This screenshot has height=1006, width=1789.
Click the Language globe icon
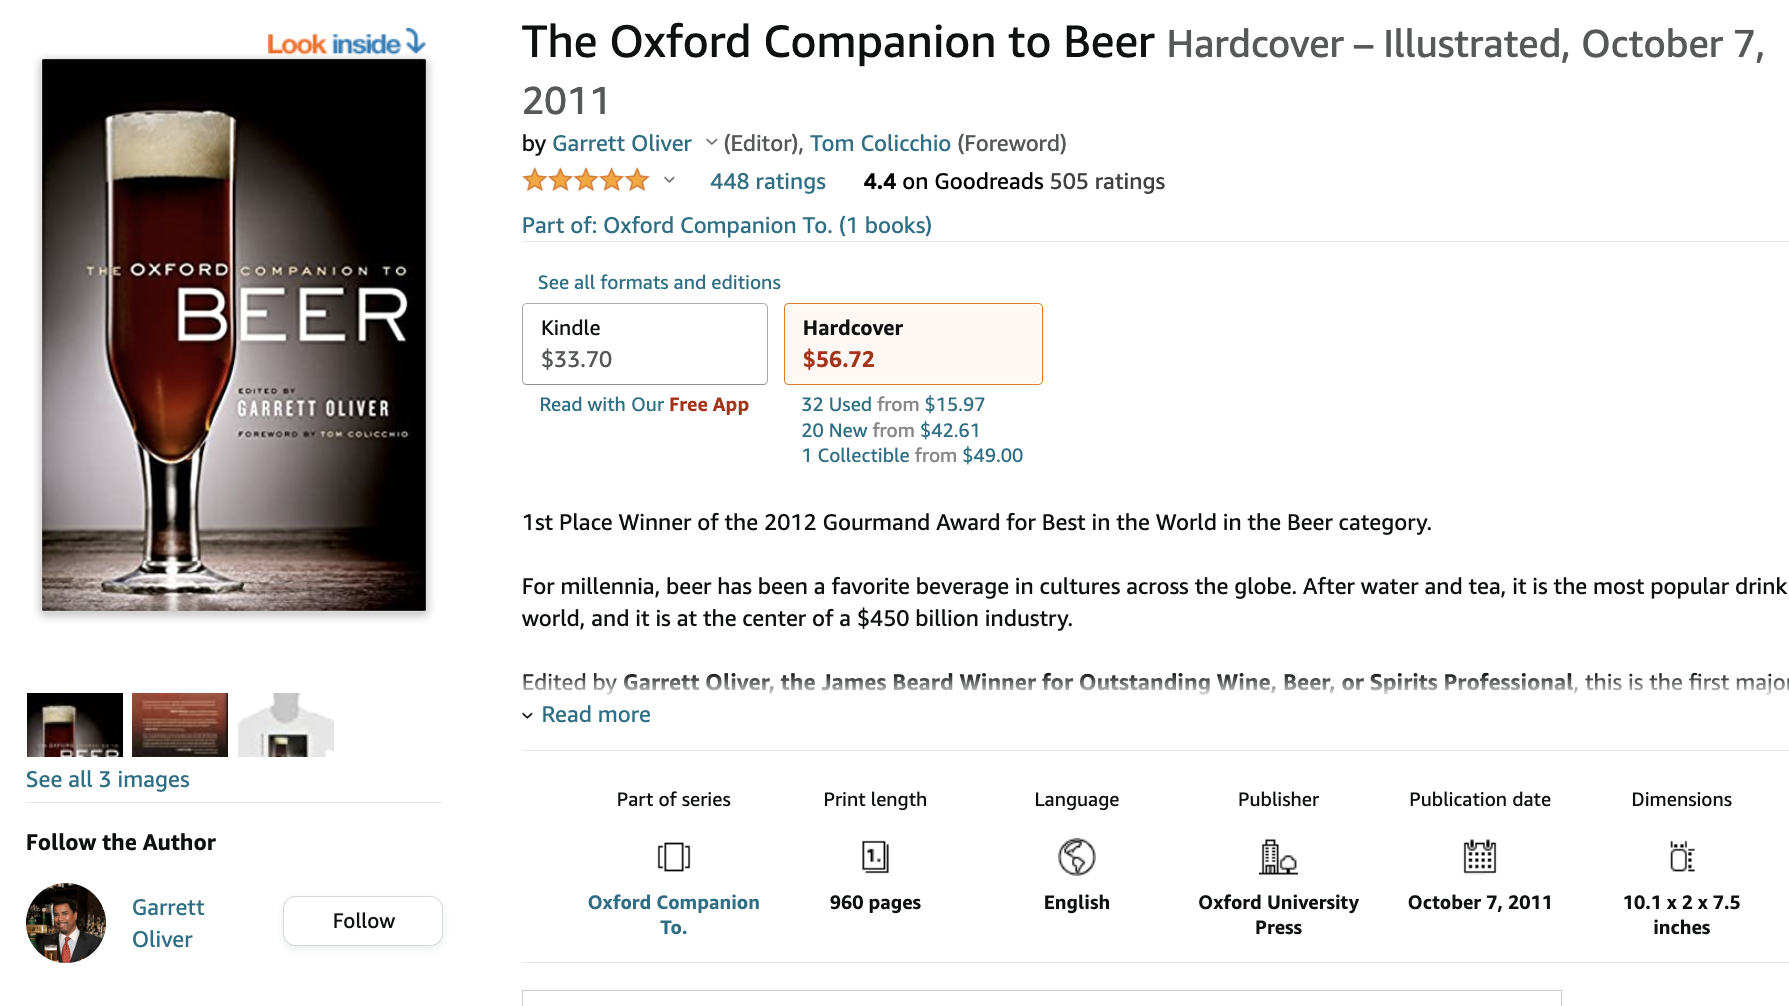click(x=1077, y=857)
